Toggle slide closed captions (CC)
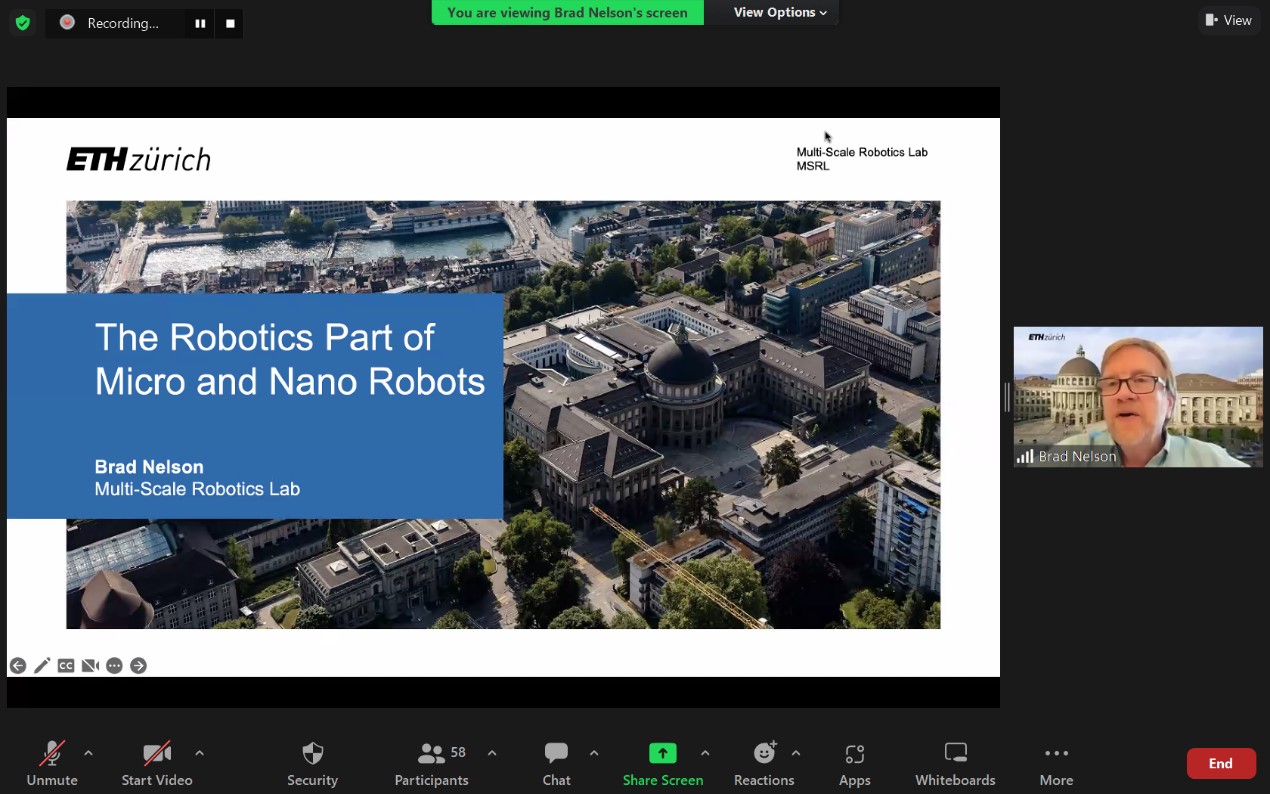The height and width of the screenshot is (794, 1270). pyautogui.click(x=66, y=666)
